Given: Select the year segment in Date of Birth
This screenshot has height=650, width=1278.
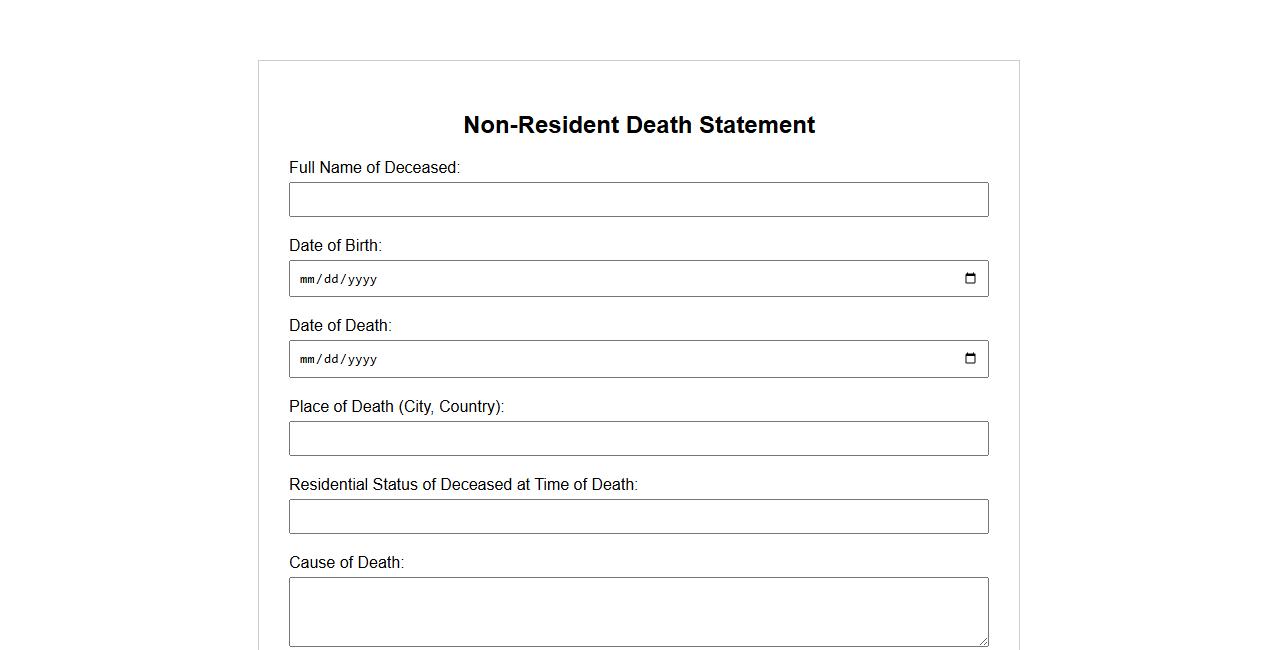Looking at the screenshot, I should tap(362, 280).
